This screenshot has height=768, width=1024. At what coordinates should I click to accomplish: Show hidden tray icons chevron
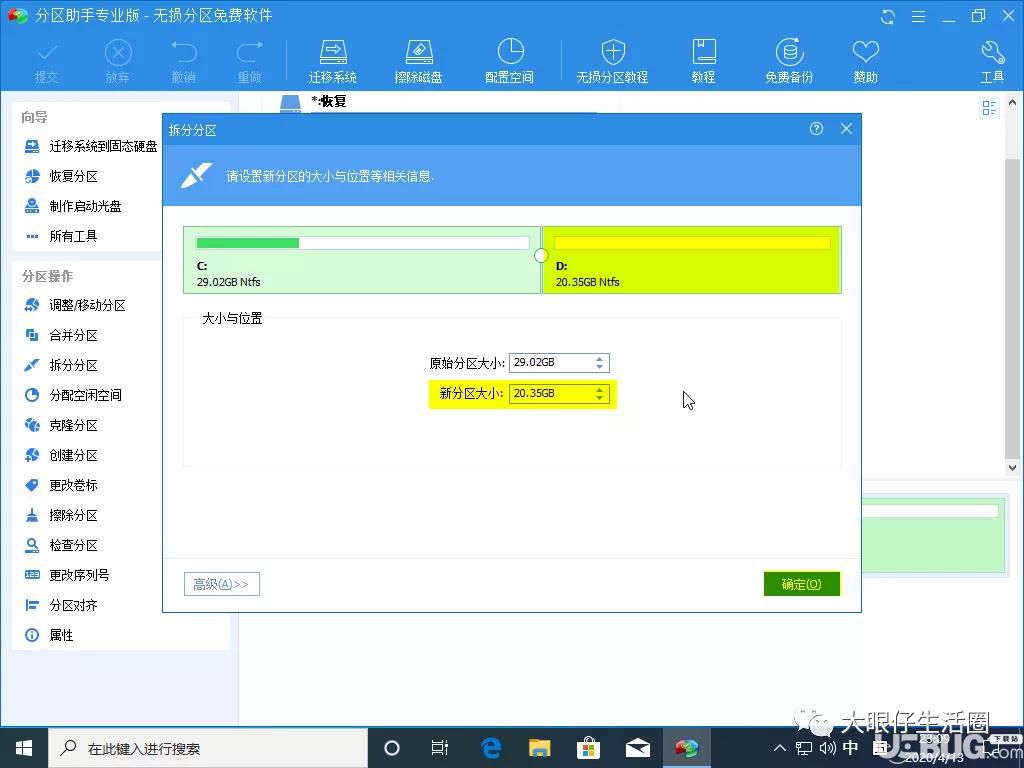780,748
